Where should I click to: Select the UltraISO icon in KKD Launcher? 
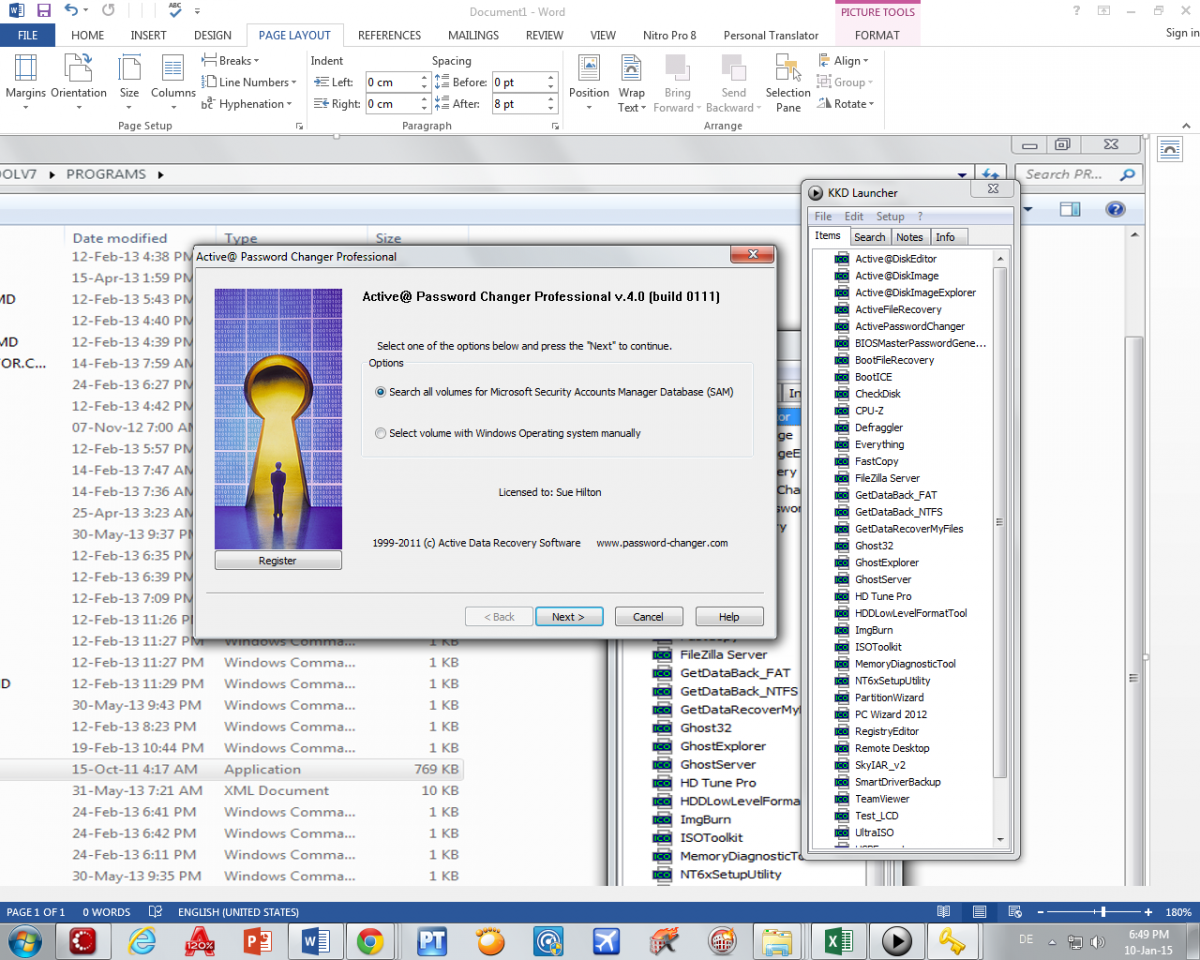(842, 833)
